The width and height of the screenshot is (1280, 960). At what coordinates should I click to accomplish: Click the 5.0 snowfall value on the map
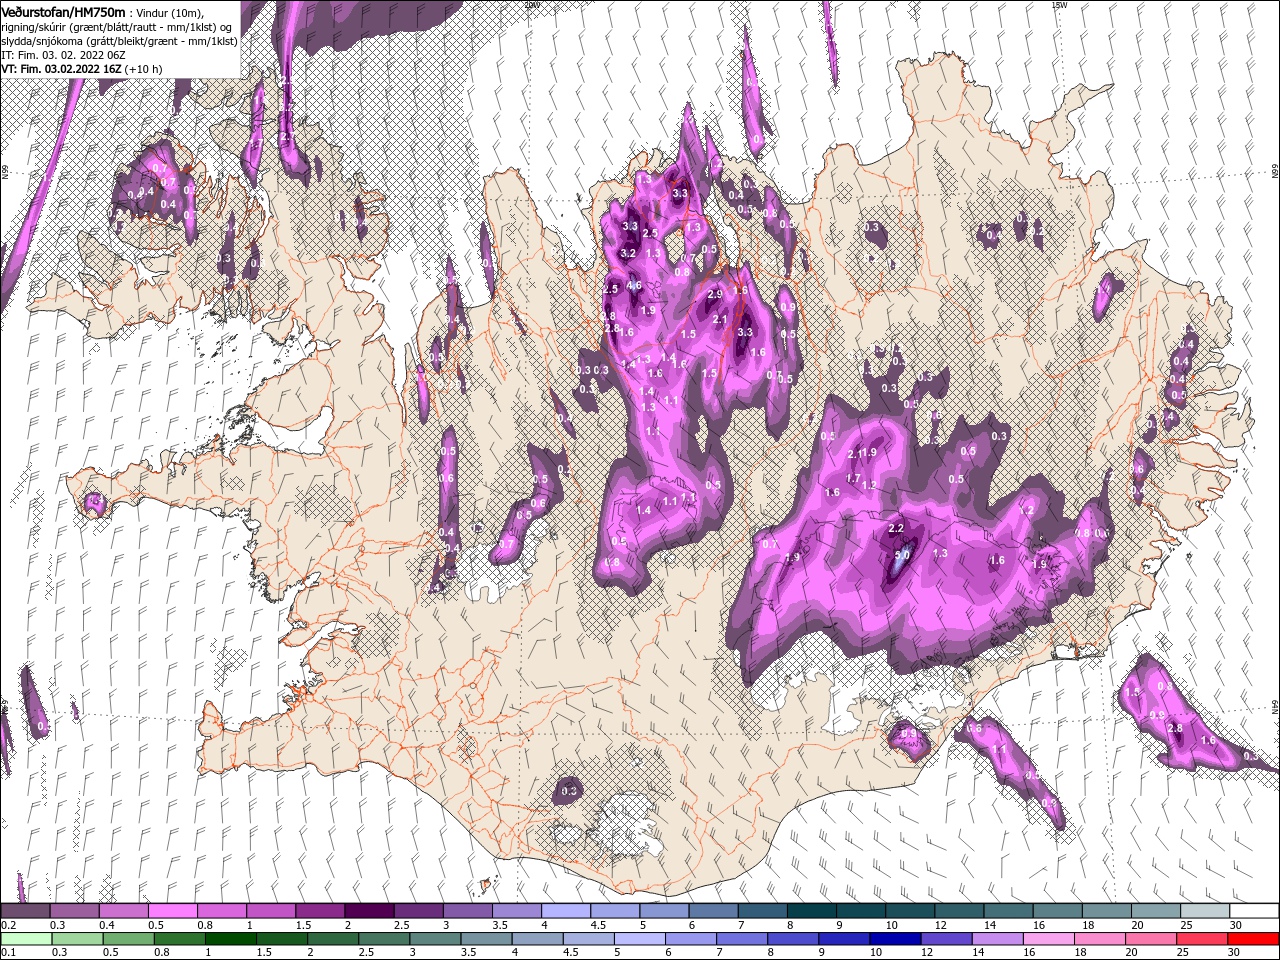click(x=902, y=555)
